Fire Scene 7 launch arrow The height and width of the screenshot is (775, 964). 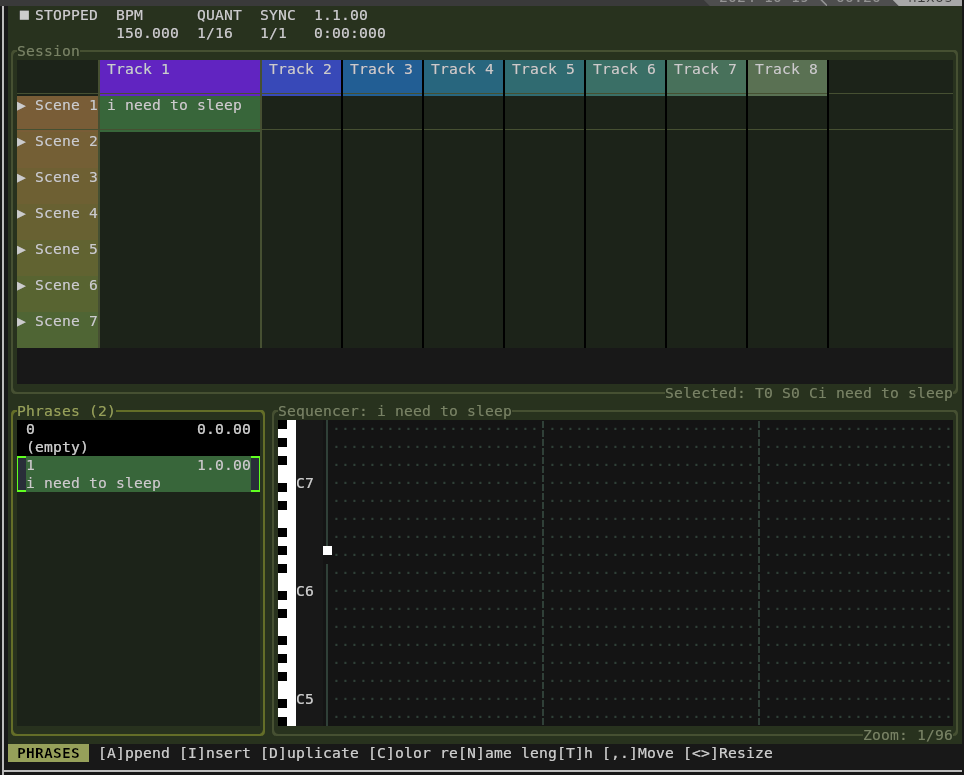click(x=22, y=321)
